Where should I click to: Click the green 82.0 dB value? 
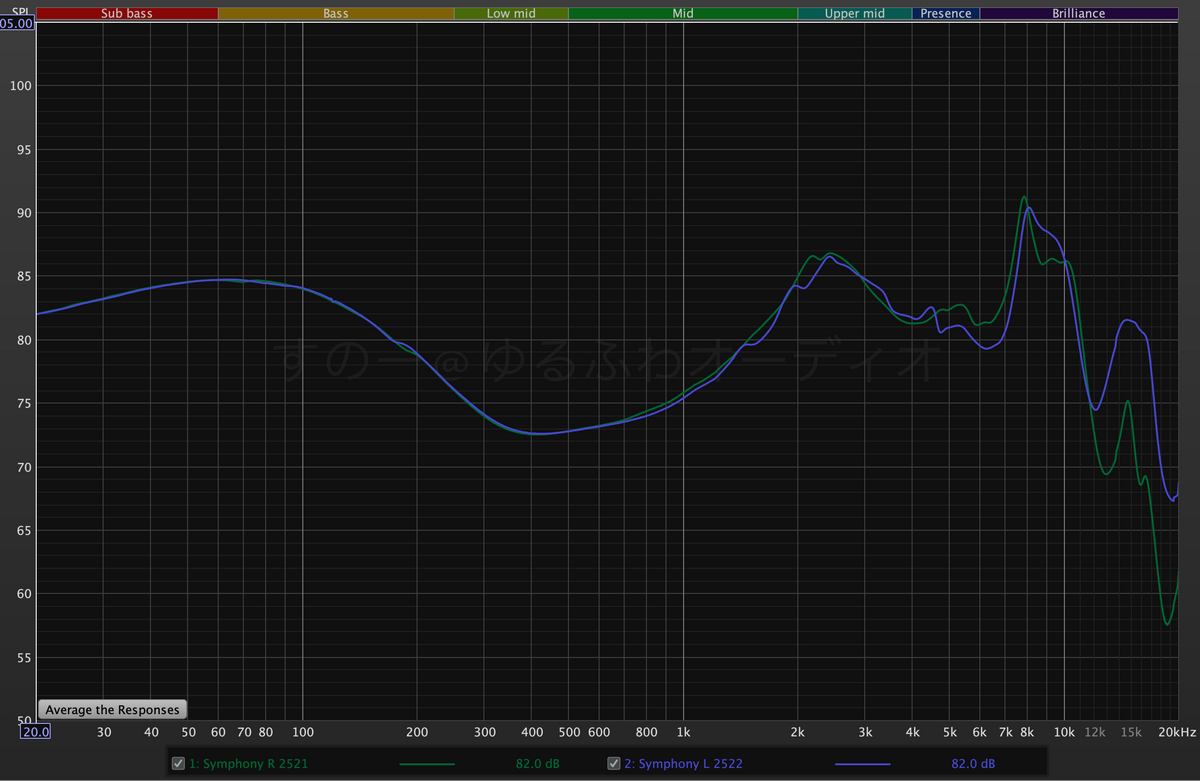coord(538,764)
